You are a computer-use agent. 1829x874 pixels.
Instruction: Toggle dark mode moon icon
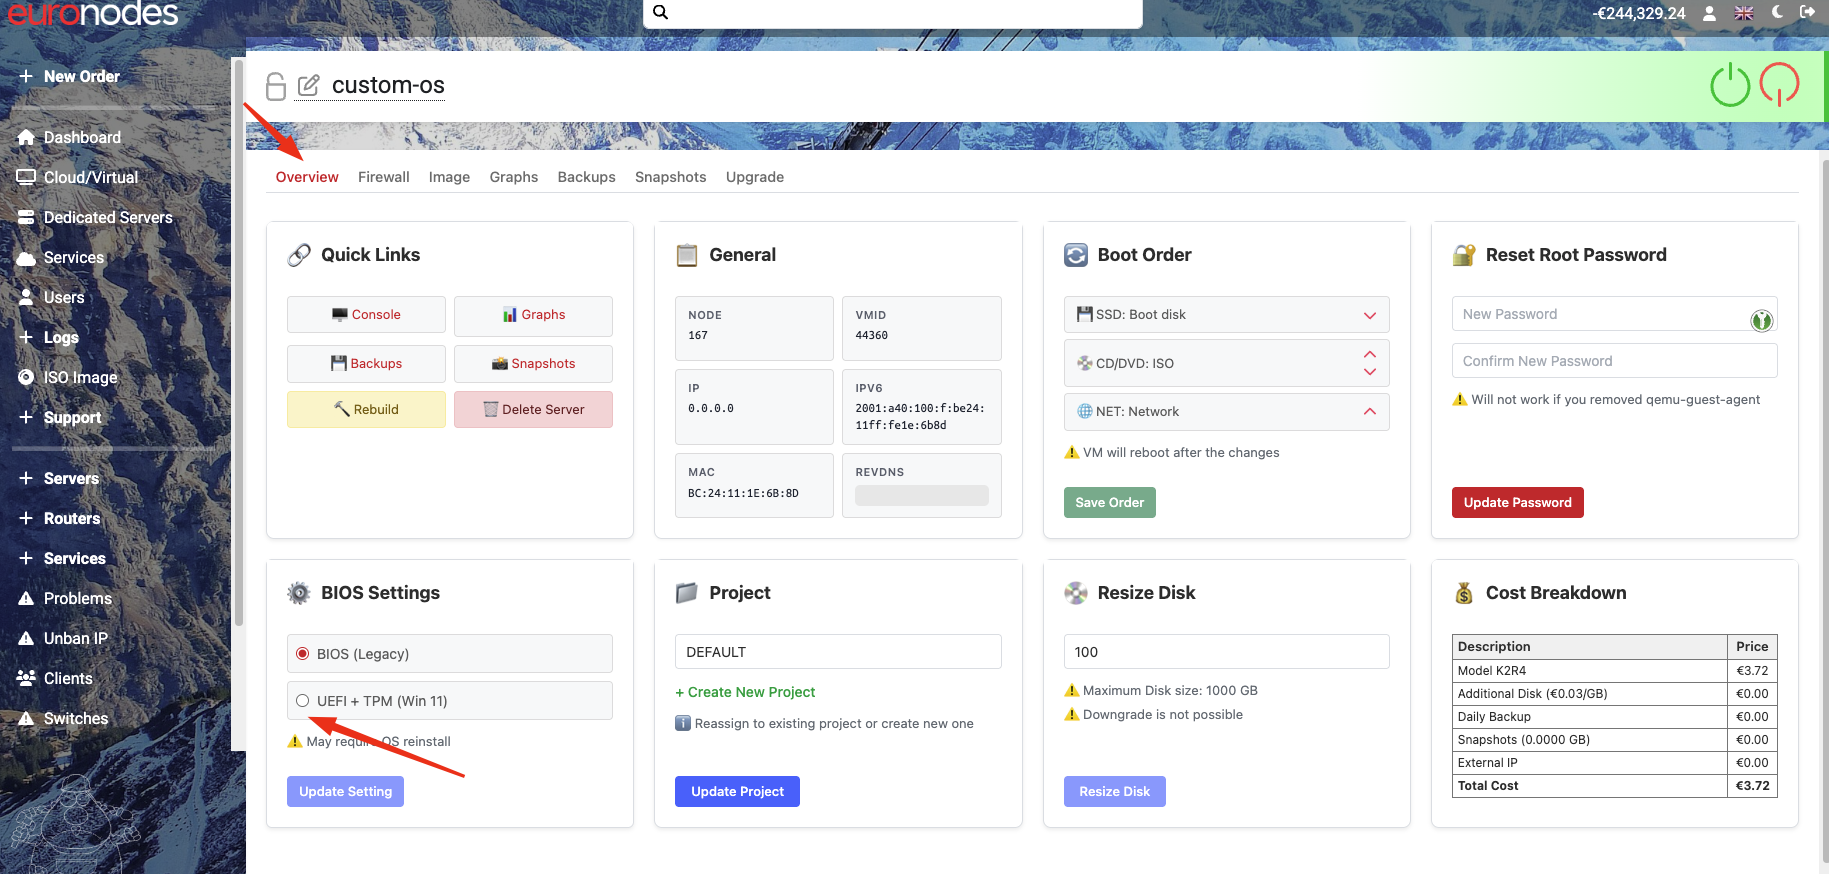click(1777, 12)
